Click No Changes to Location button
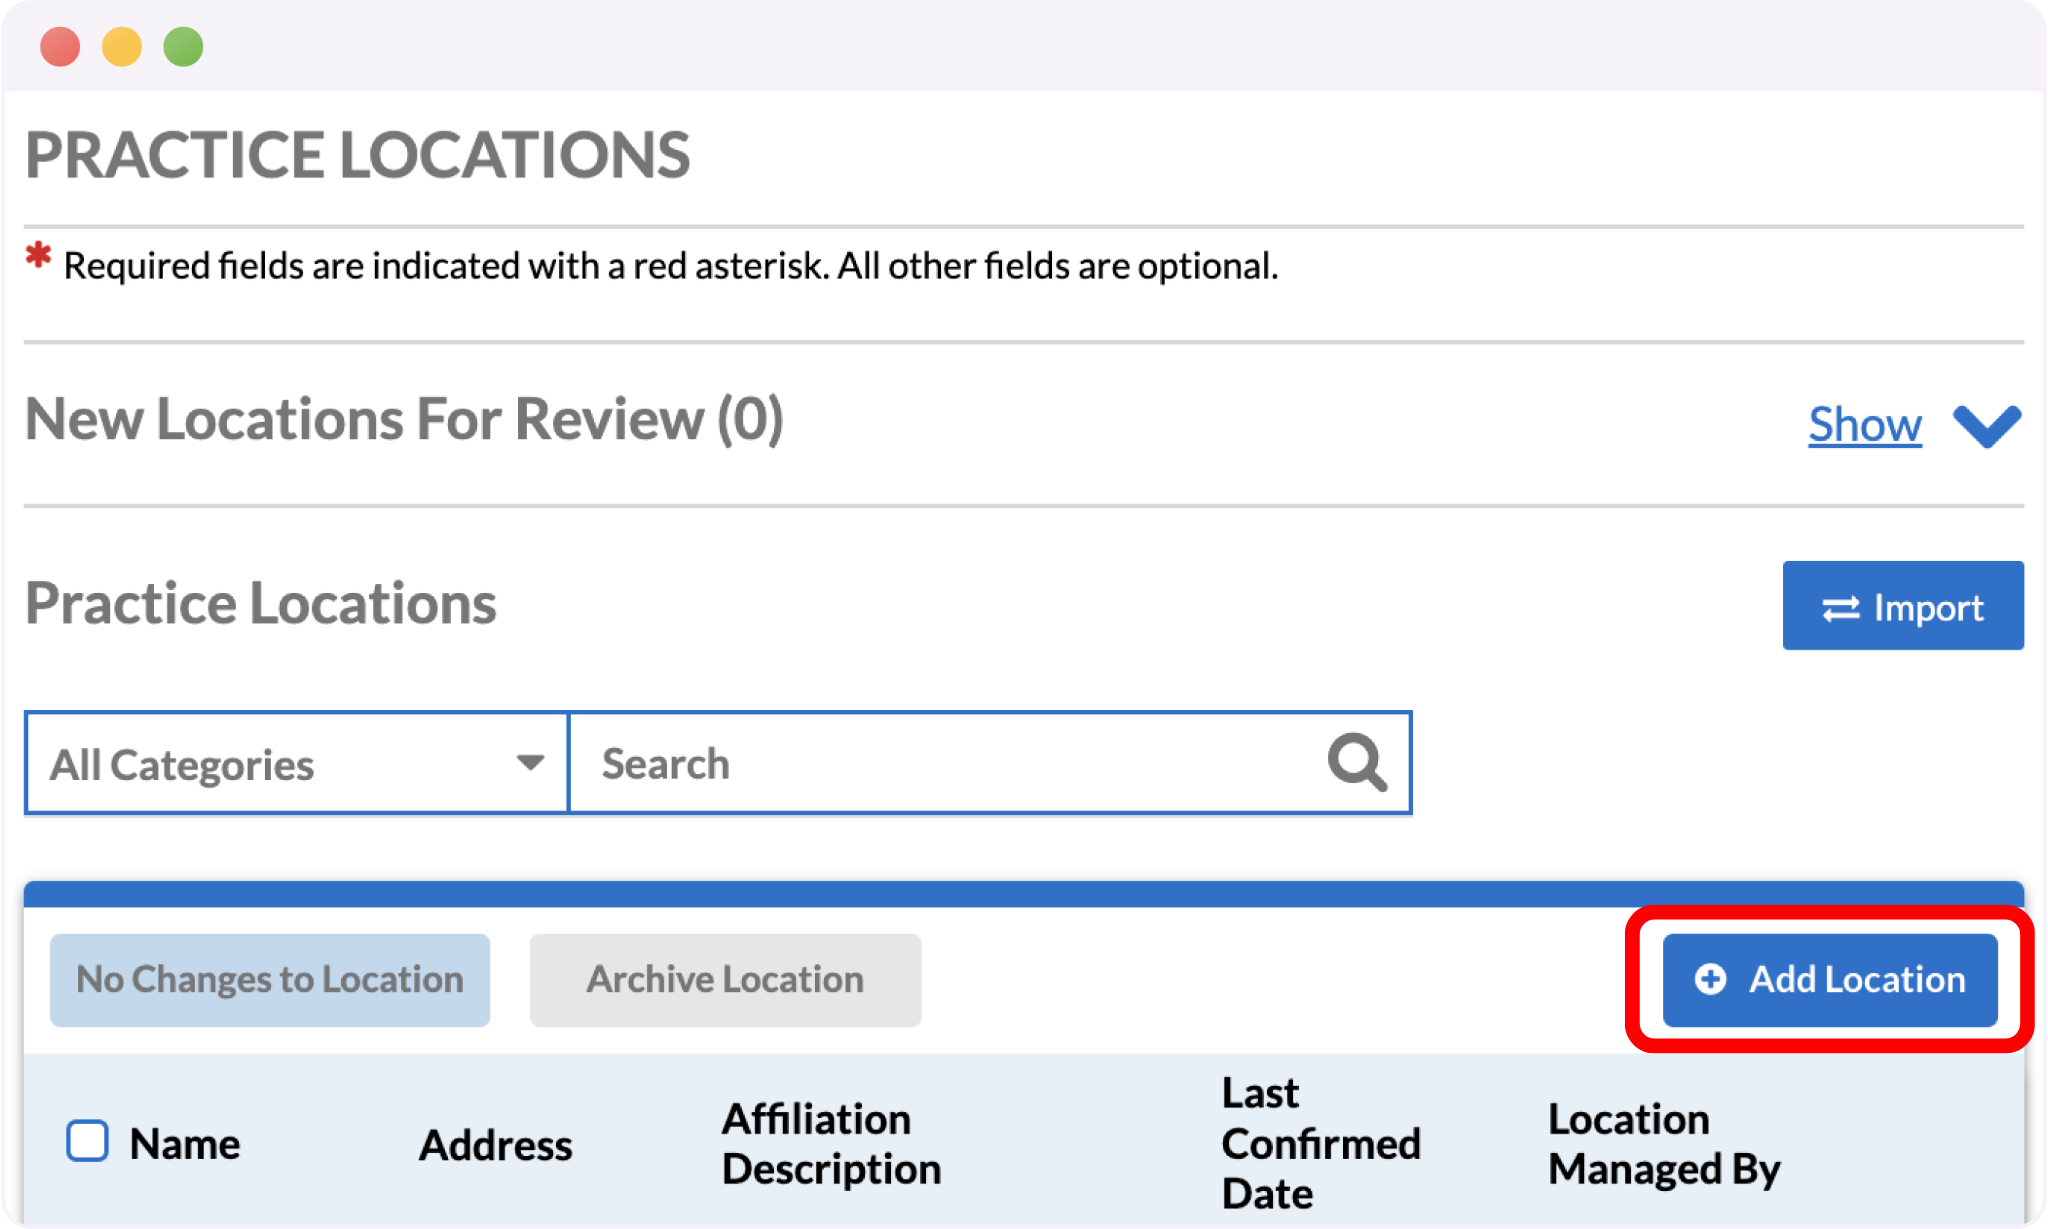2048x1229 pixels. tap(270, 980)
